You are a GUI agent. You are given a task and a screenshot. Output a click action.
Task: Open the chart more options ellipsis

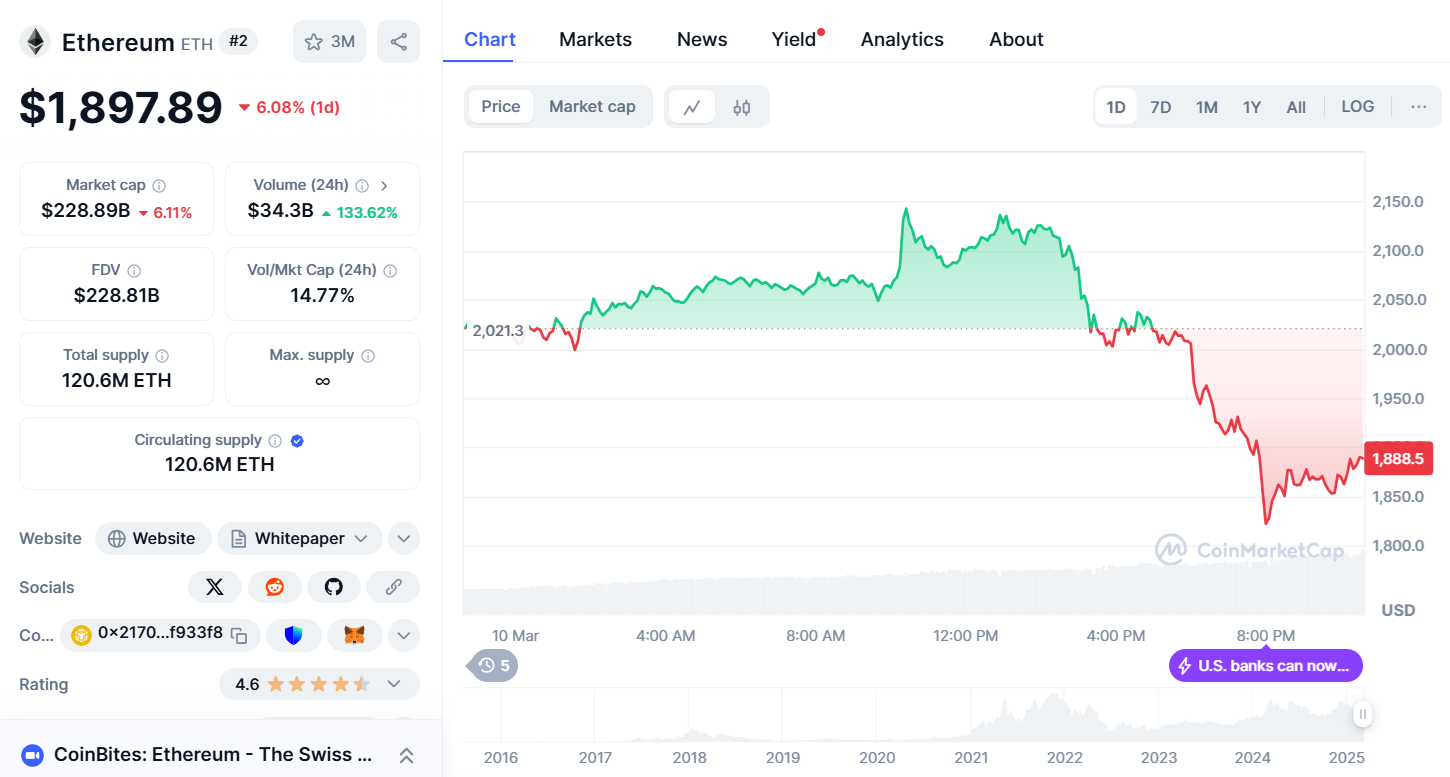tap(1419, 107)
